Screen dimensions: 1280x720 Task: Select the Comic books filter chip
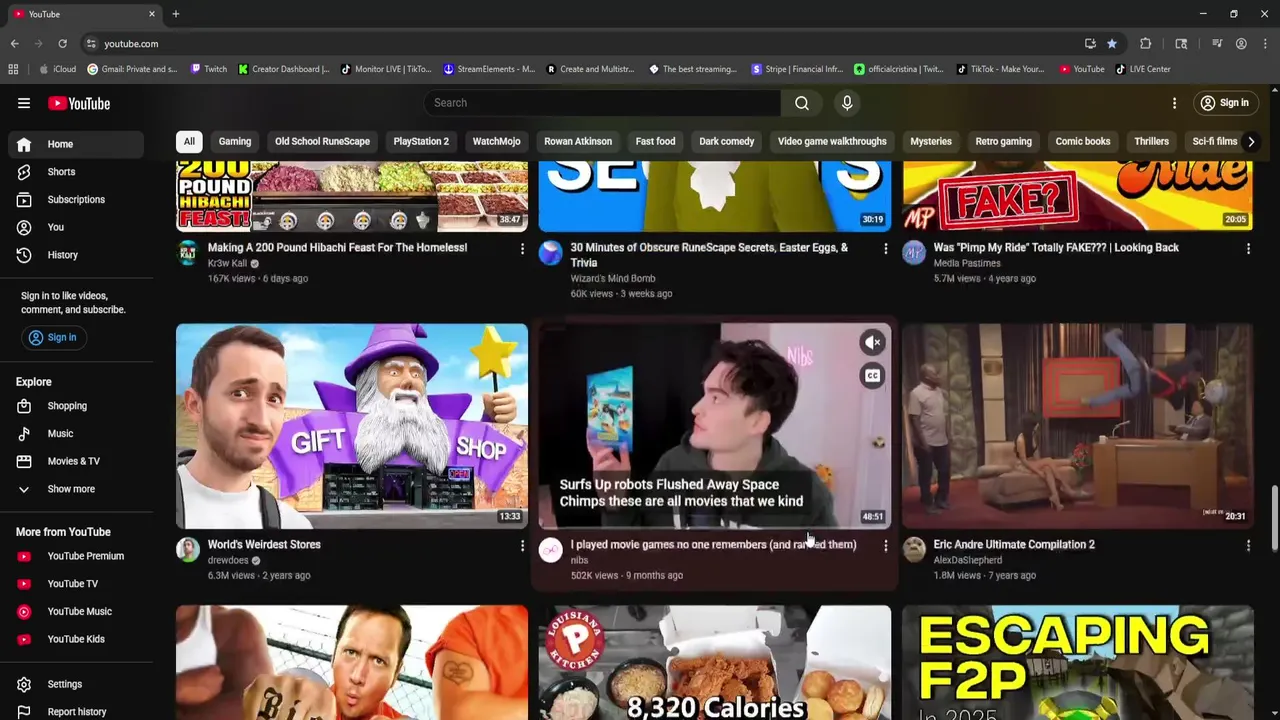[x=1083, y=141]
